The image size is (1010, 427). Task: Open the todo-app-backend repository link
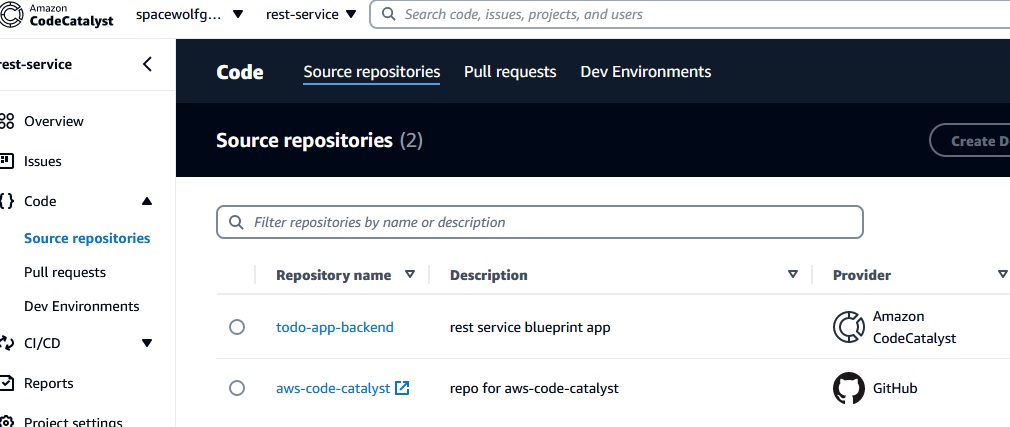pos(335,327)
